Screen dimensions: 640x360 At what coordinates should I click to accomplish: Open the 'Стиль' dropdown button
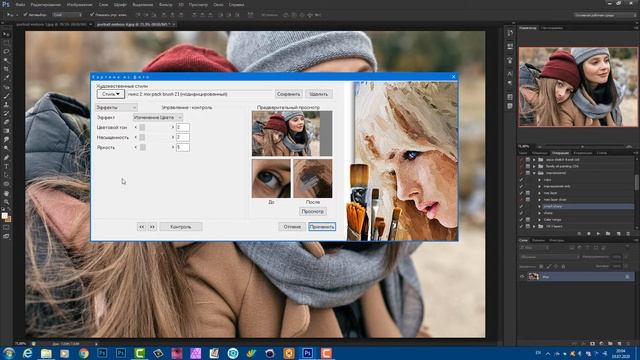tap(111, 94)
